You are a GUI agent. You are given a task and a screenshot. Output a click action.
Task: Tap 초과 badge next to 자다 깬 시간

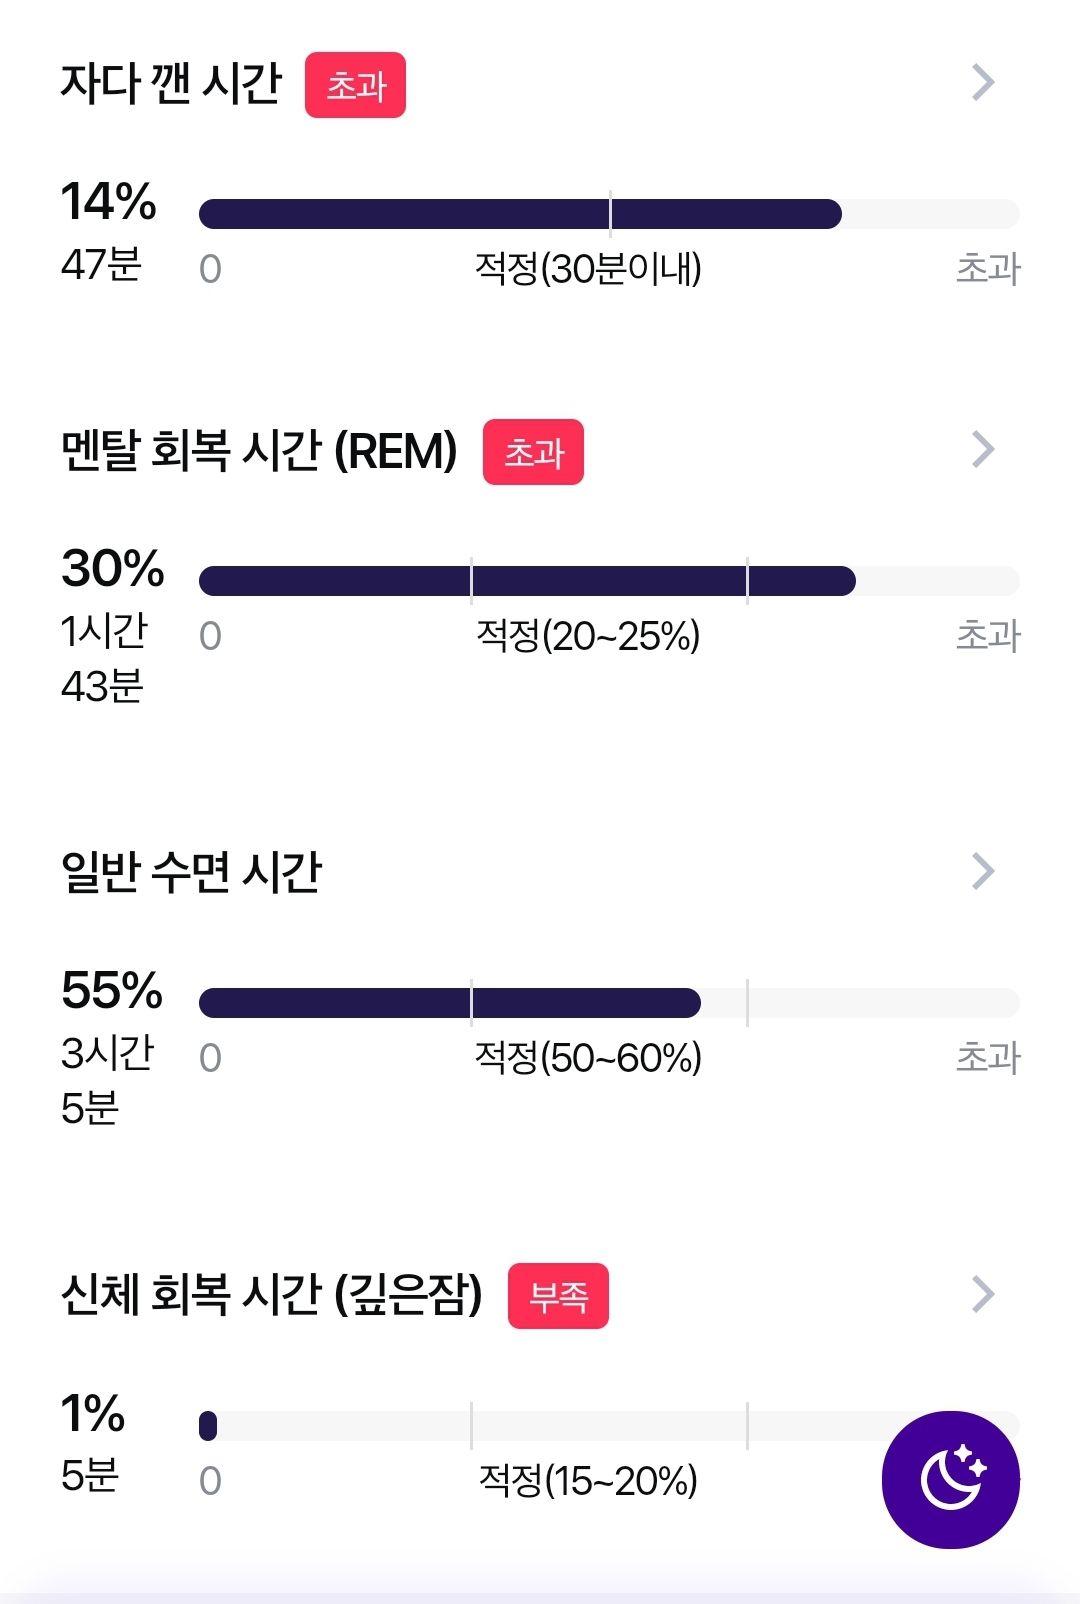(x=355, y=85)
